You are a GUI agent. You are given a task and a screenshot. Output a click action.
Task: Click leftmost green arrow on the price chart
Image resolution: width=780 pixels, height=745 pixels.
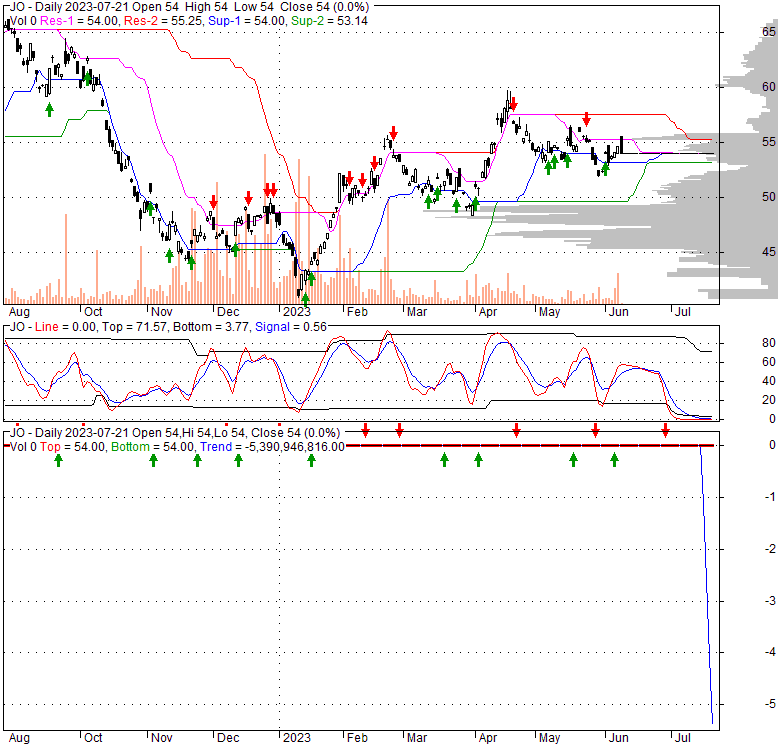[48, 108]
